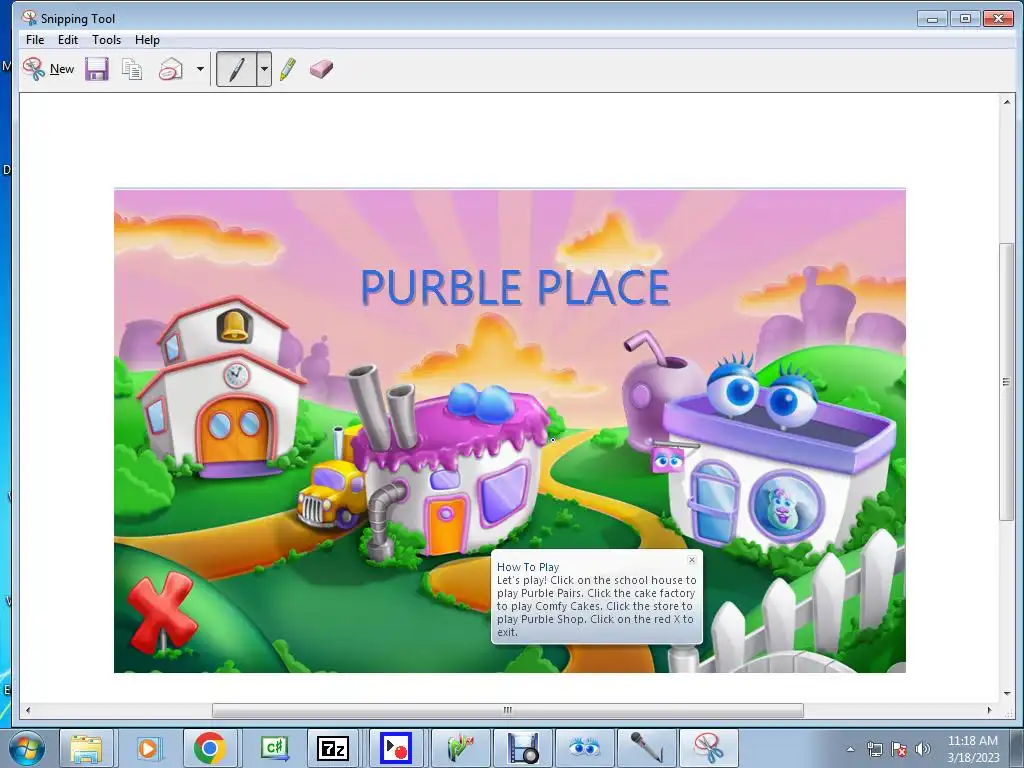Open the File menu

pyautogui.click(x=35, y=40)
